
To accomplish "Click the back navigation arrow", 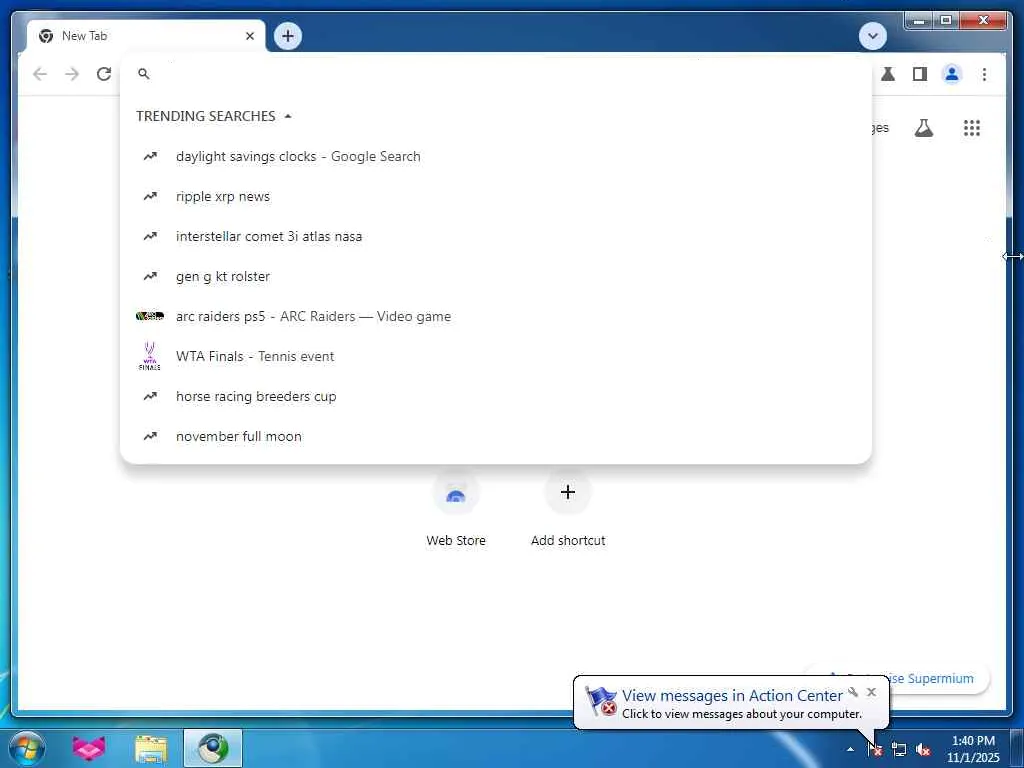I will (40, 74).
